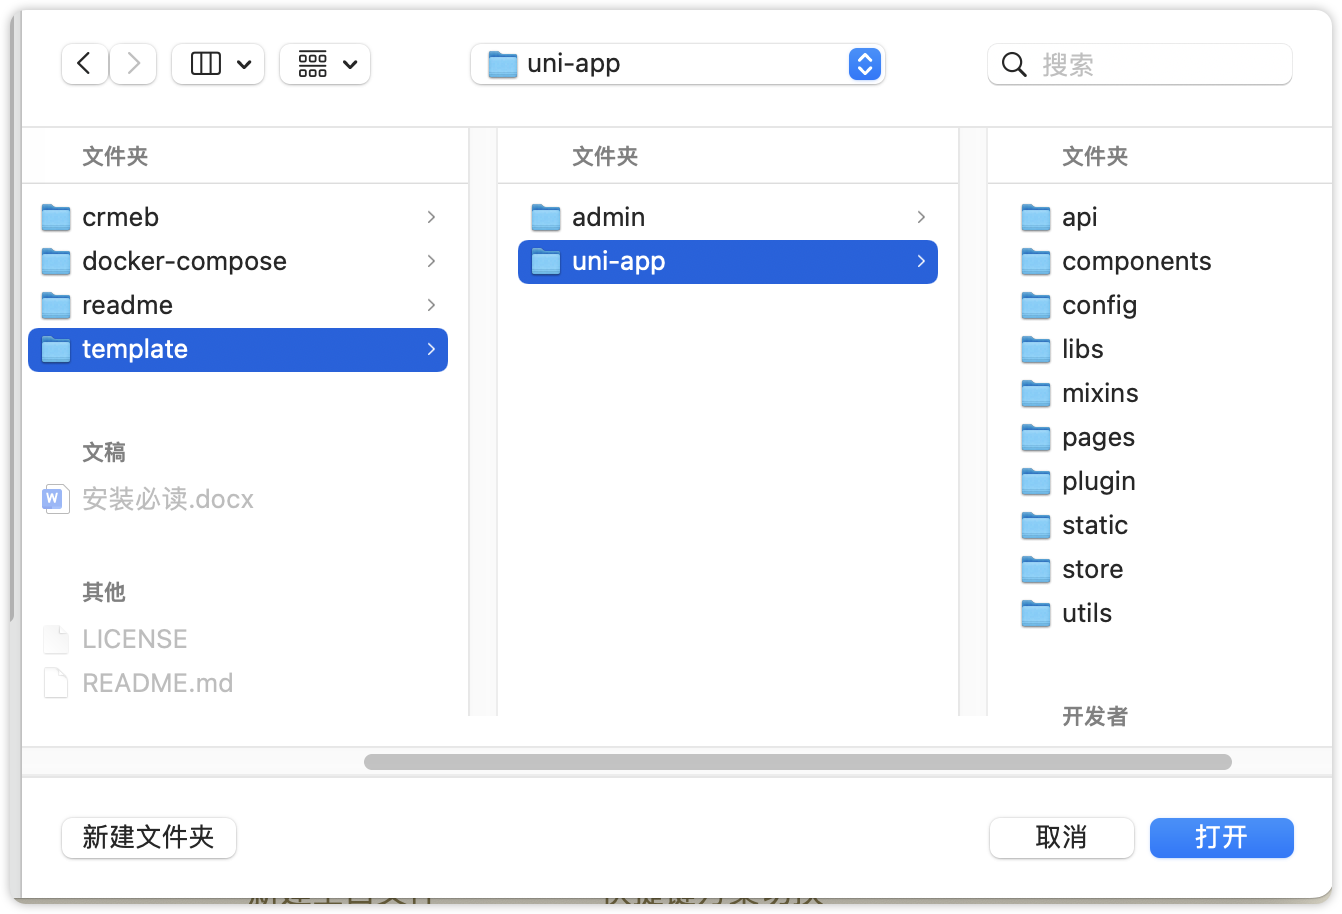Select the docker-compose folder
Screen dimensions: 1342x914
184,261
